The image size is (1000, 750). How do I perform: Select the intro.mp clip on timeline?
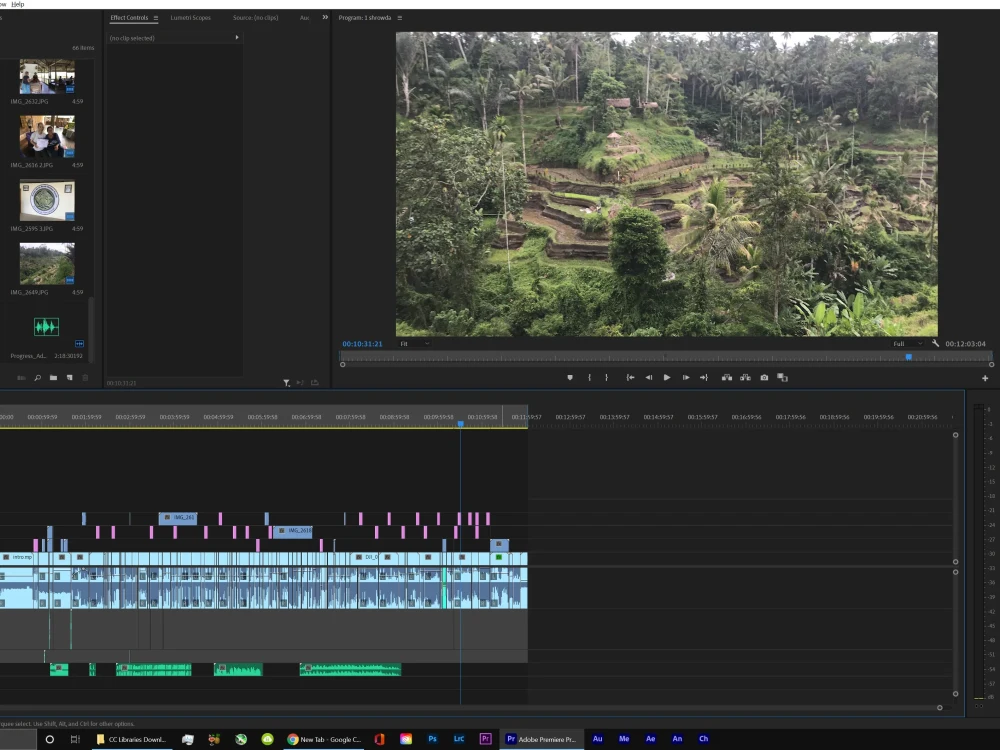click(18, 557)
